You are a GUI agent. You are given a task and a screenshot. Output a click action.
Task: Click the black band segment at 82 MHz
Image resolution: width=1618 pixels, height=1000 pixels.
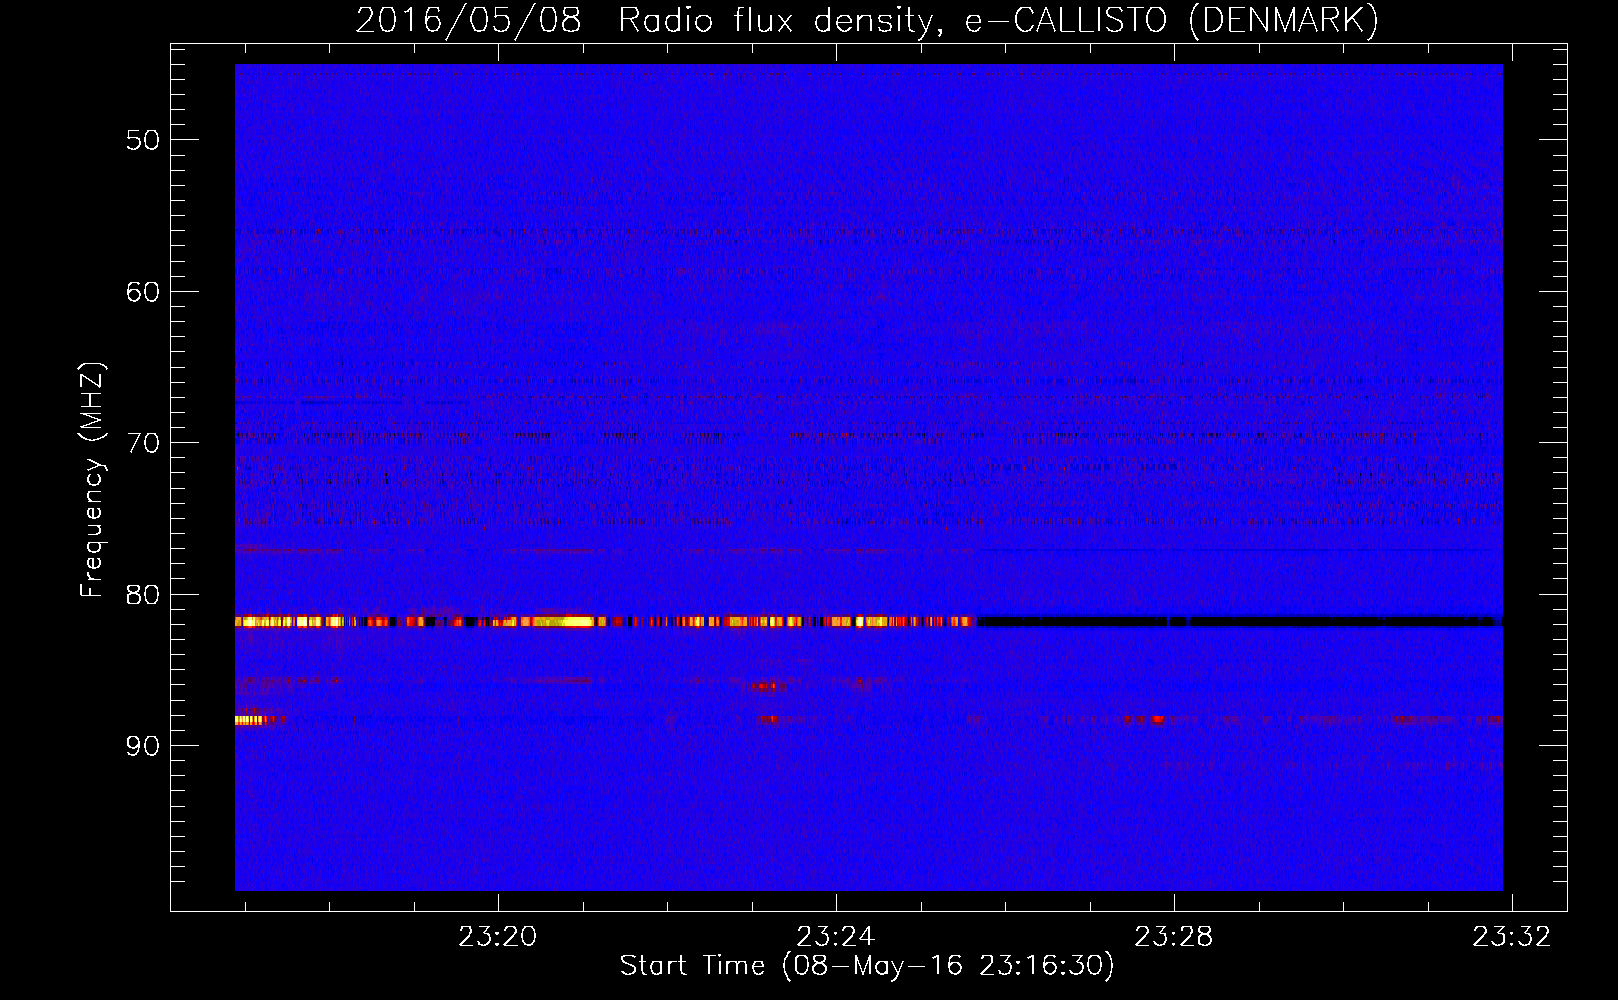click(1240, 622)
